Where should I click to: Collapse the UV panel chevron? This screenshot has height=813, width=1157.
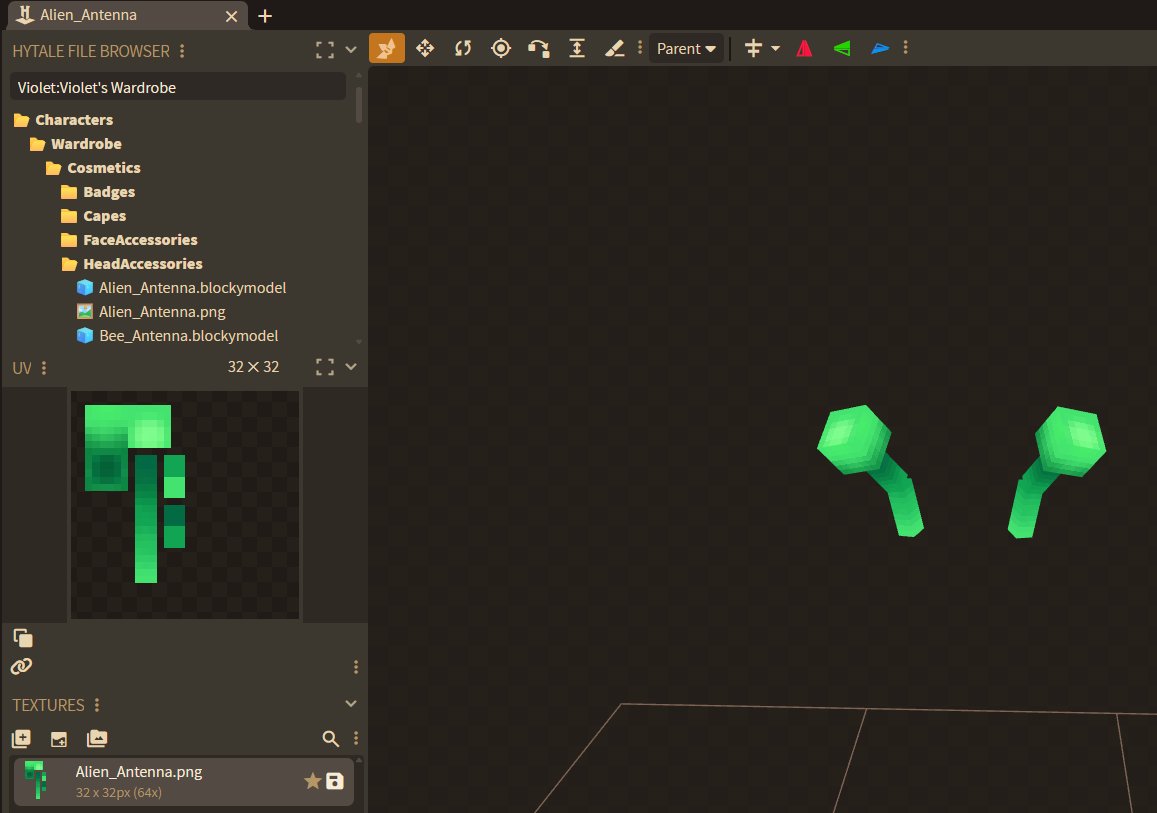pyautogui.click(x=351, y=367)
